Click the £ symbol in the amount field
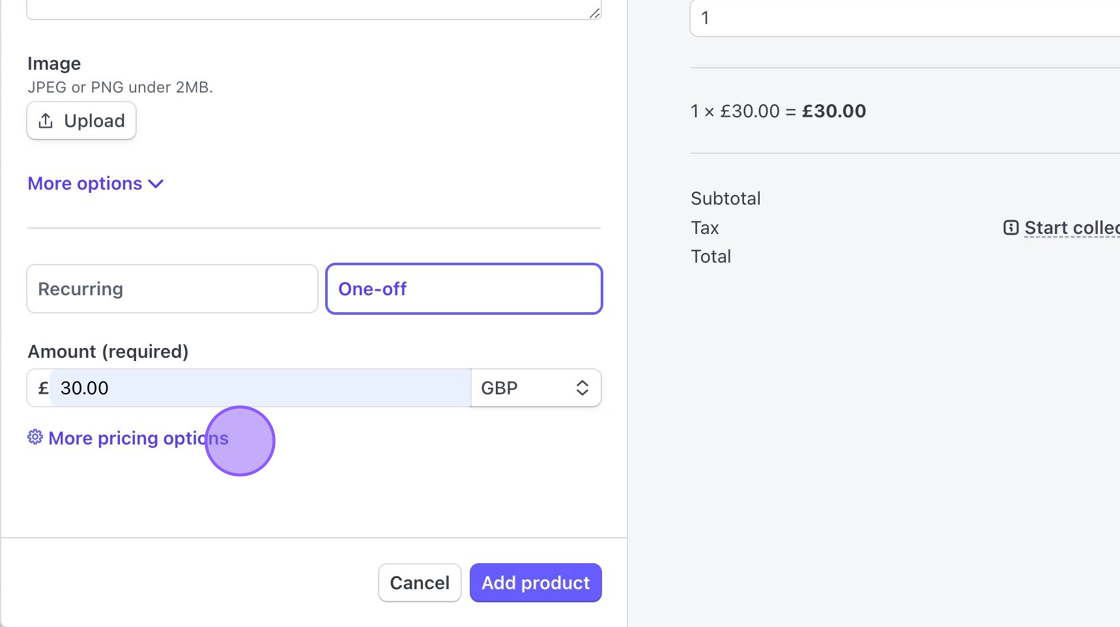This screenshot has height=627, width=1120. click(x=43, y=388)
